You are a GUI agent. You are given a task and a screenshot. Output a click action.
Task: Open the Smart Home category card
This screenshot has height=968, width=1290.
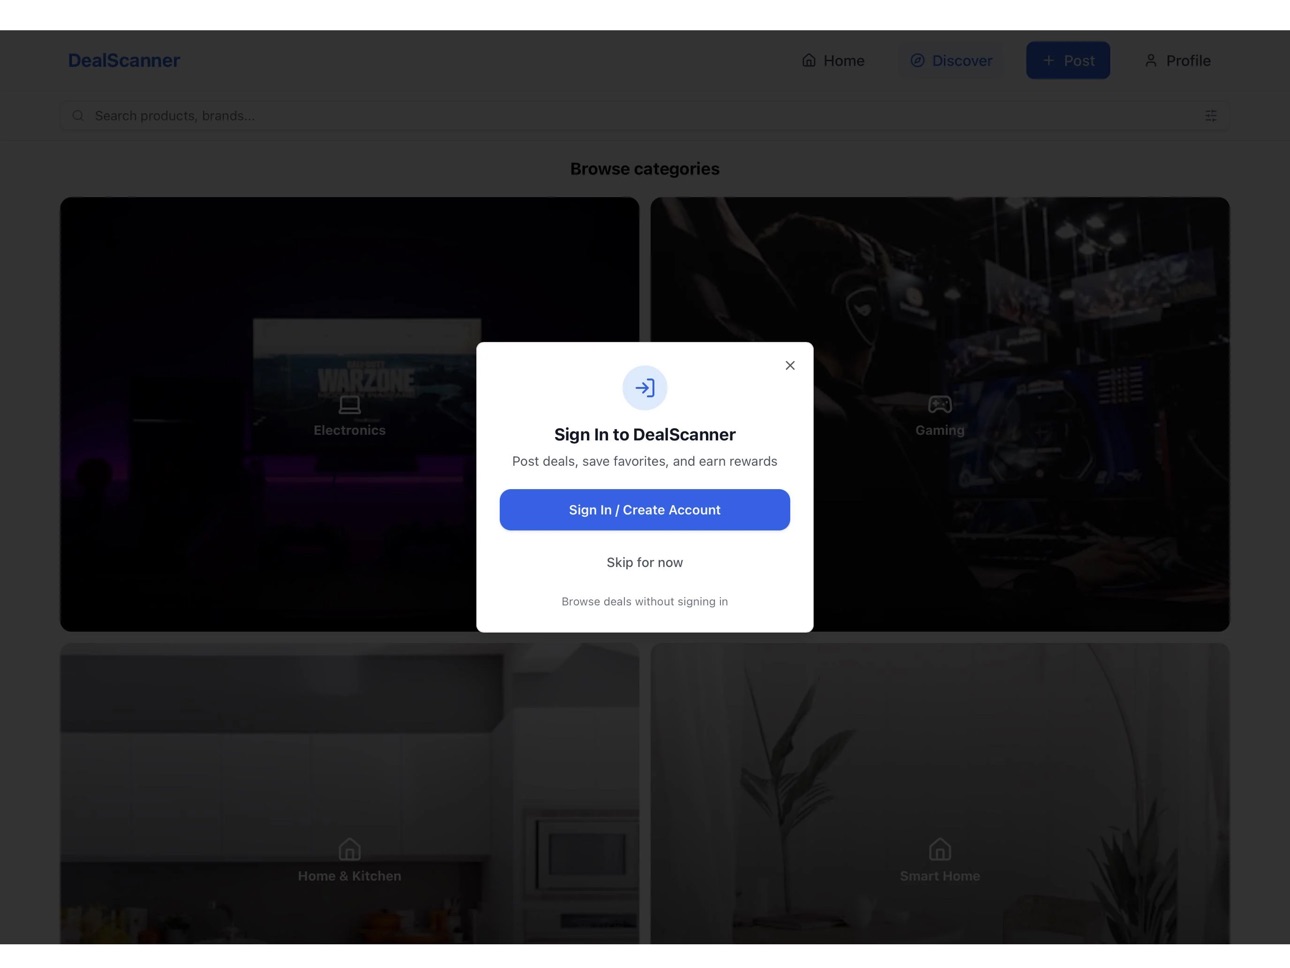click(940, 794)
